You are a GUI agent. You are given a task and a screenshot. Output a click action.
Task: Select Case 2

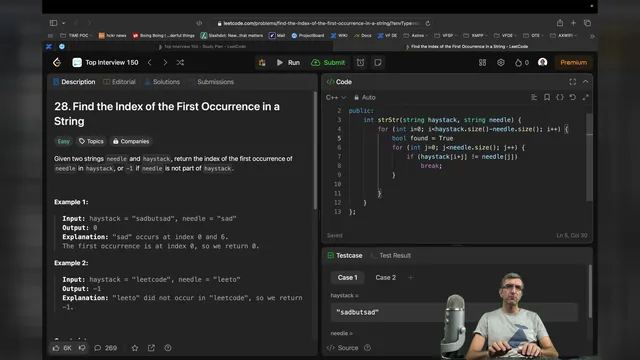(x=386, y=278)
